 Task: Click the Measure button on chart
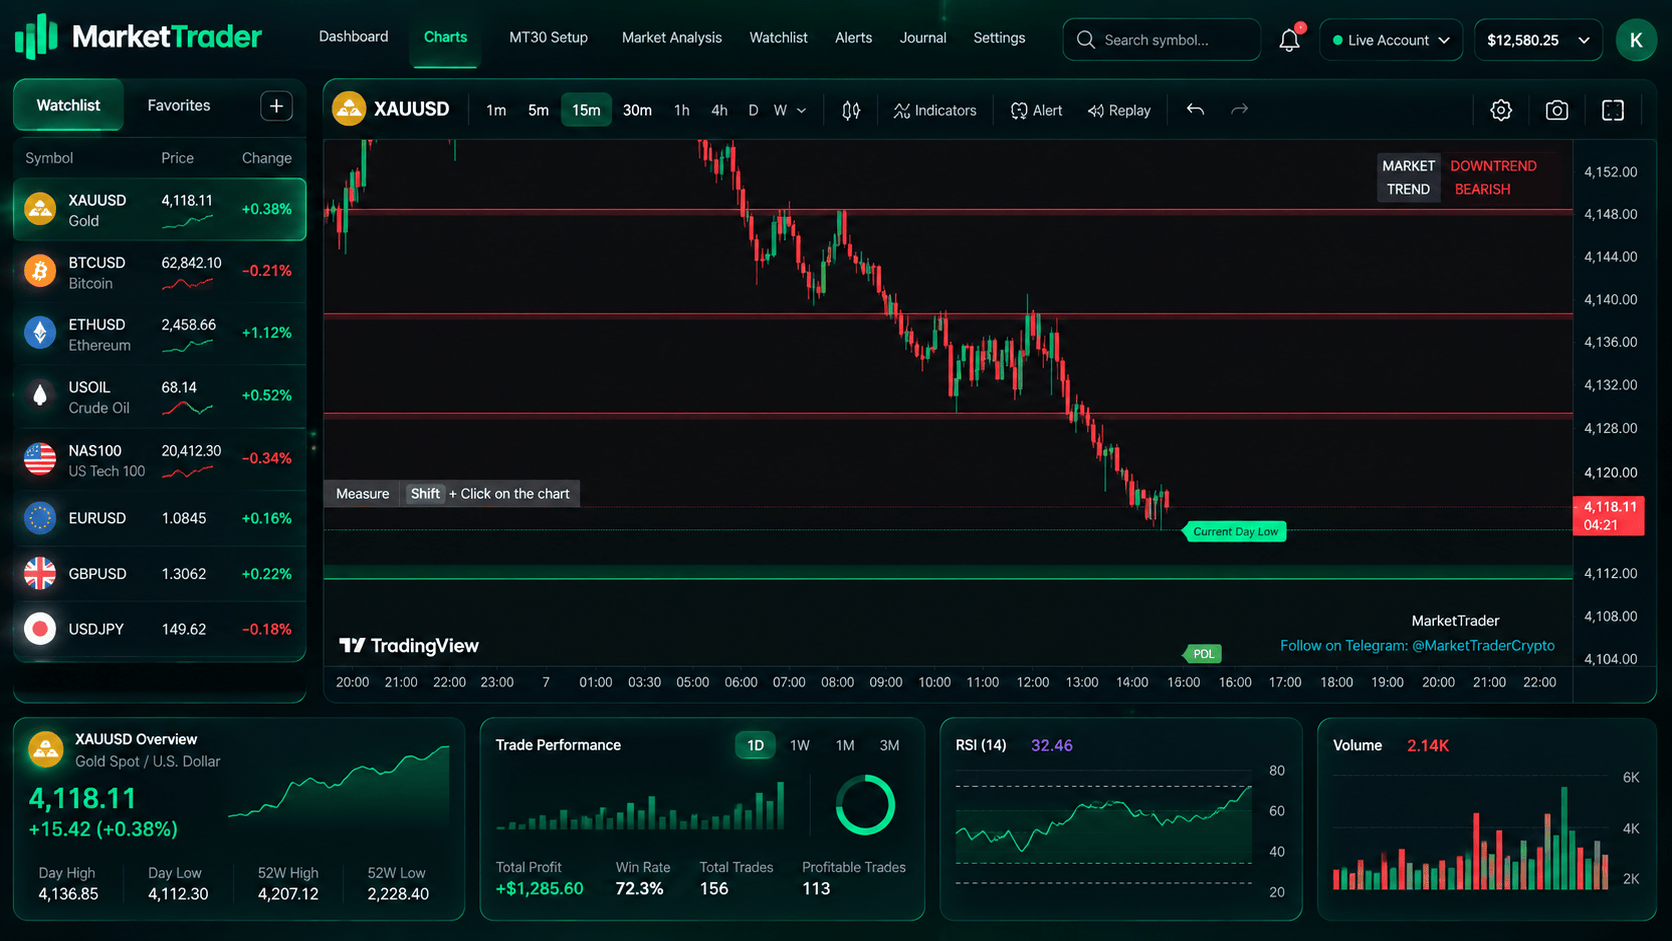[x=362, y=494]
